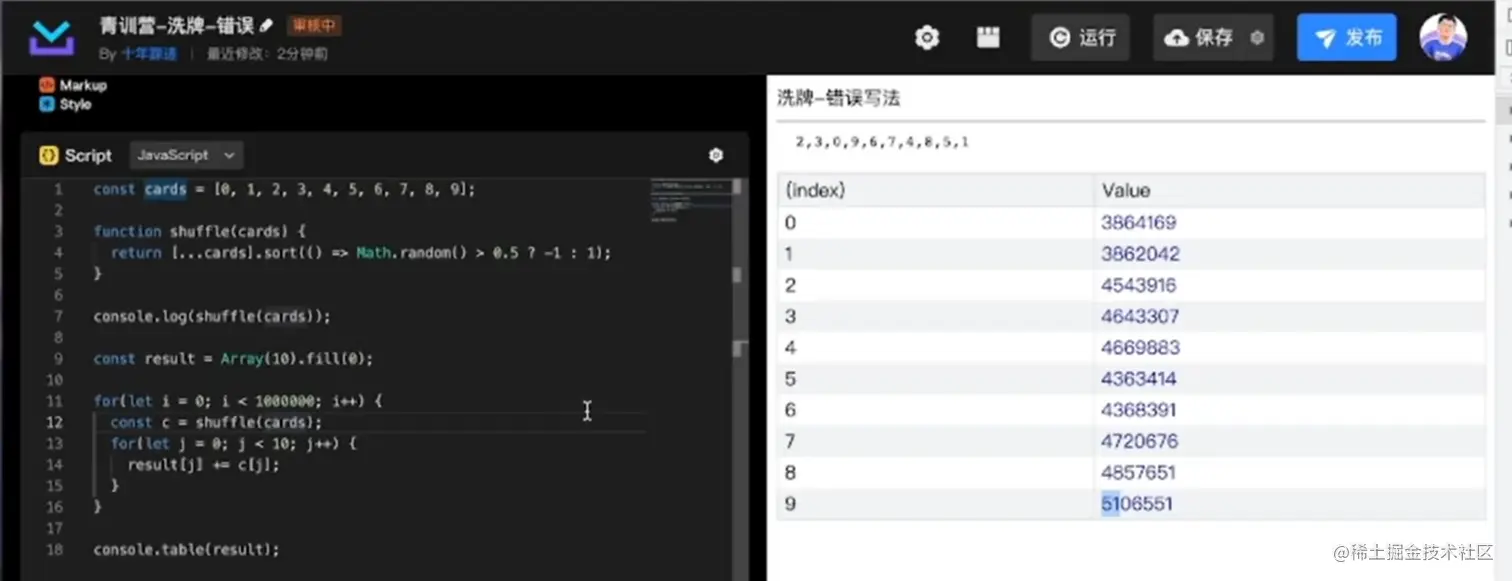Screen dimensions: 1512x581
Task: Select value 4857651 in row 8
Action: pos(1139,472)
